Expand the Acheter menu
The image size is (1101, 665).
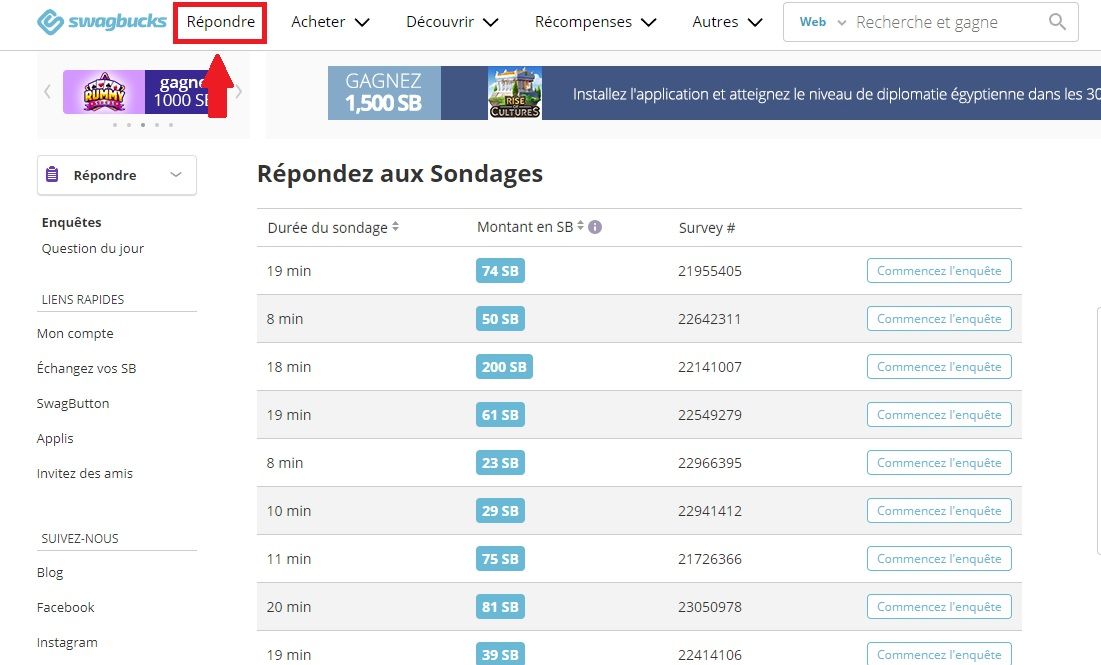(330, 22)
